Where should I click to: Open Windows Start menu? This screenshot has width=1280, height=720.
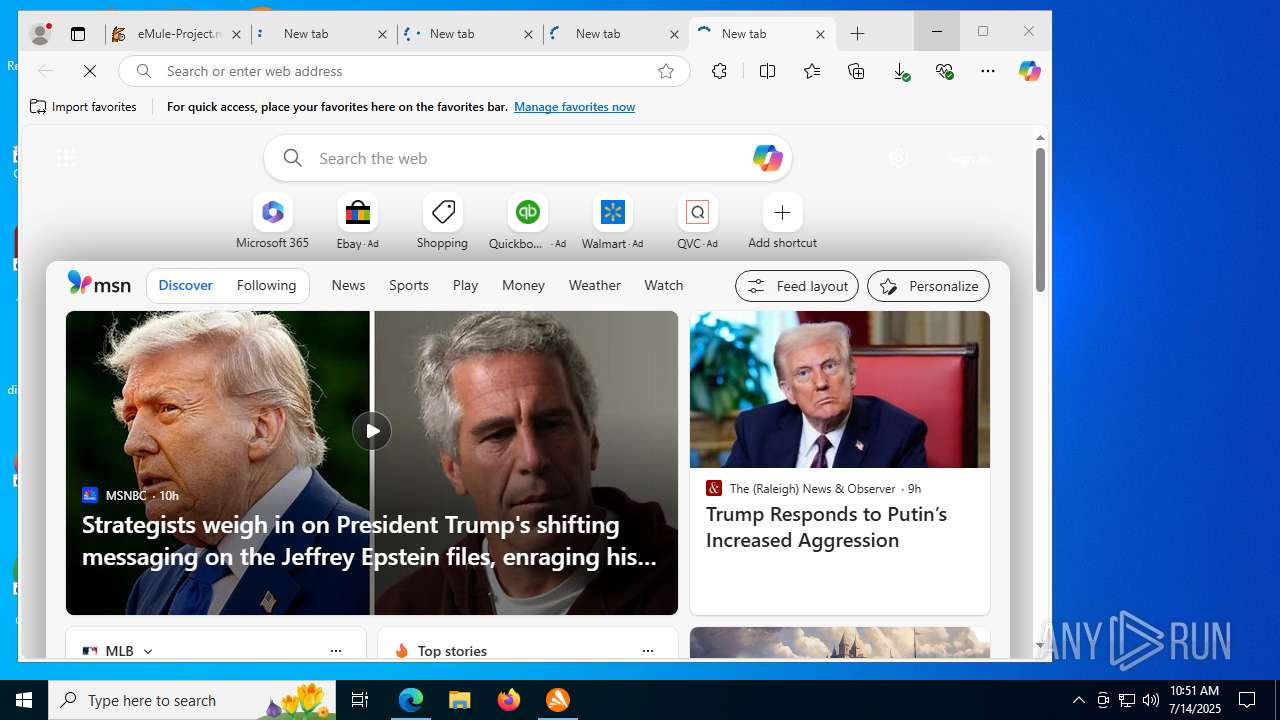point(24,700)
